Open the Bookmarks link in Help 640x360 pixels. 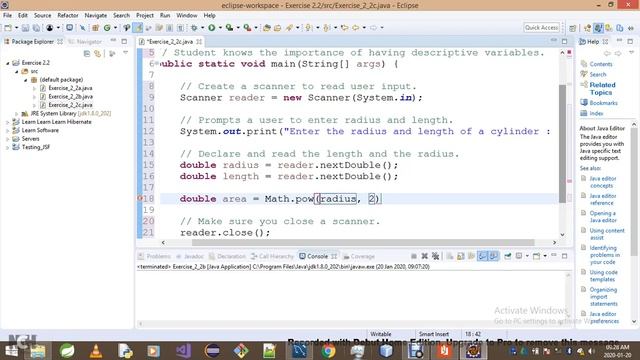[603, 103]
